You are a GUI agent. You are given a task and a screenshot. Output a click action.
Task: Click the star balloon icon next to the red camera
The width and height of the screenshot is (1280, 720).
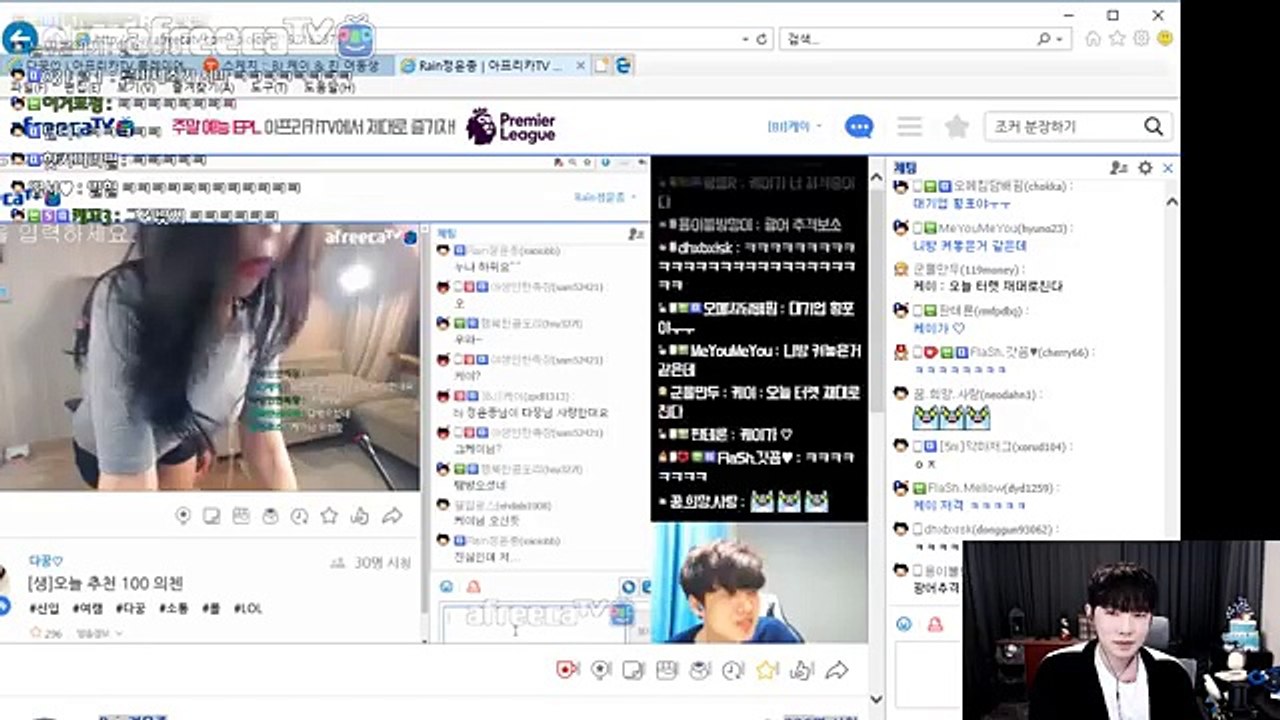point(600,670)
